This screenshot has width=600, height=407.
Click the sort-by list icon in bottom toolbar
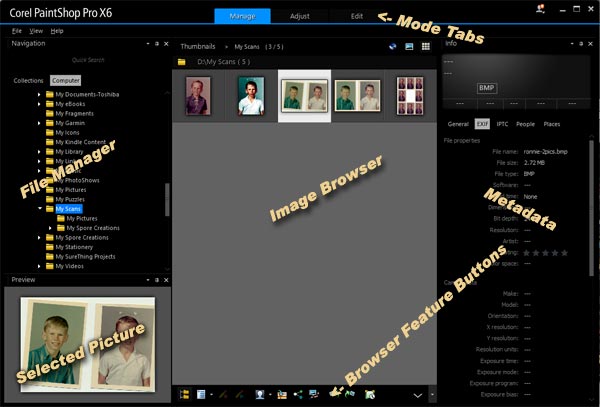click(x=202, y=394)
